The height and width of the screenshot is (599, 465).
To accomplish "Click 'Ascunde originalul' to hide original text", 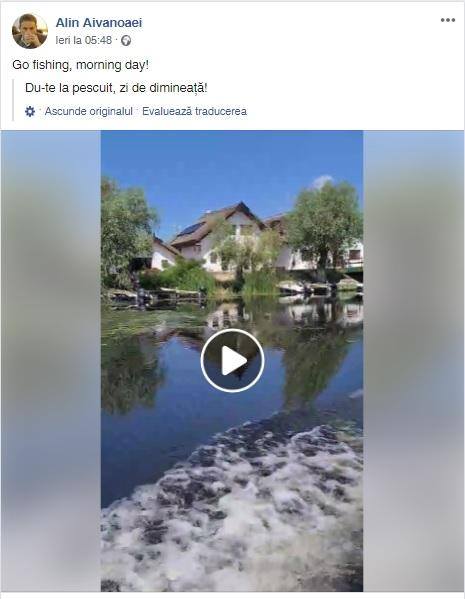I will [x=89, y=112].
